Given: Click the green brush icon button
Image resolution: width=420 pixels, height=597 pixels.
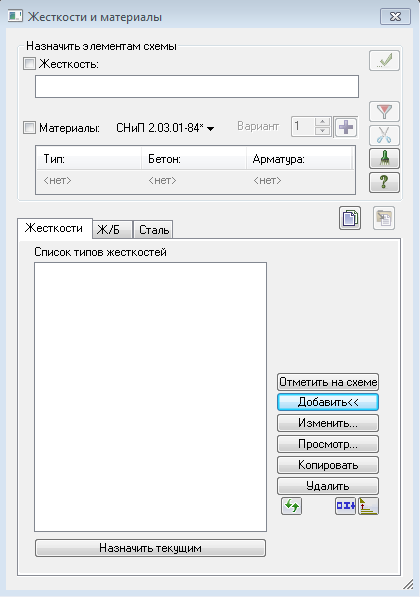Looking at the screenshot, I should 384,158.
